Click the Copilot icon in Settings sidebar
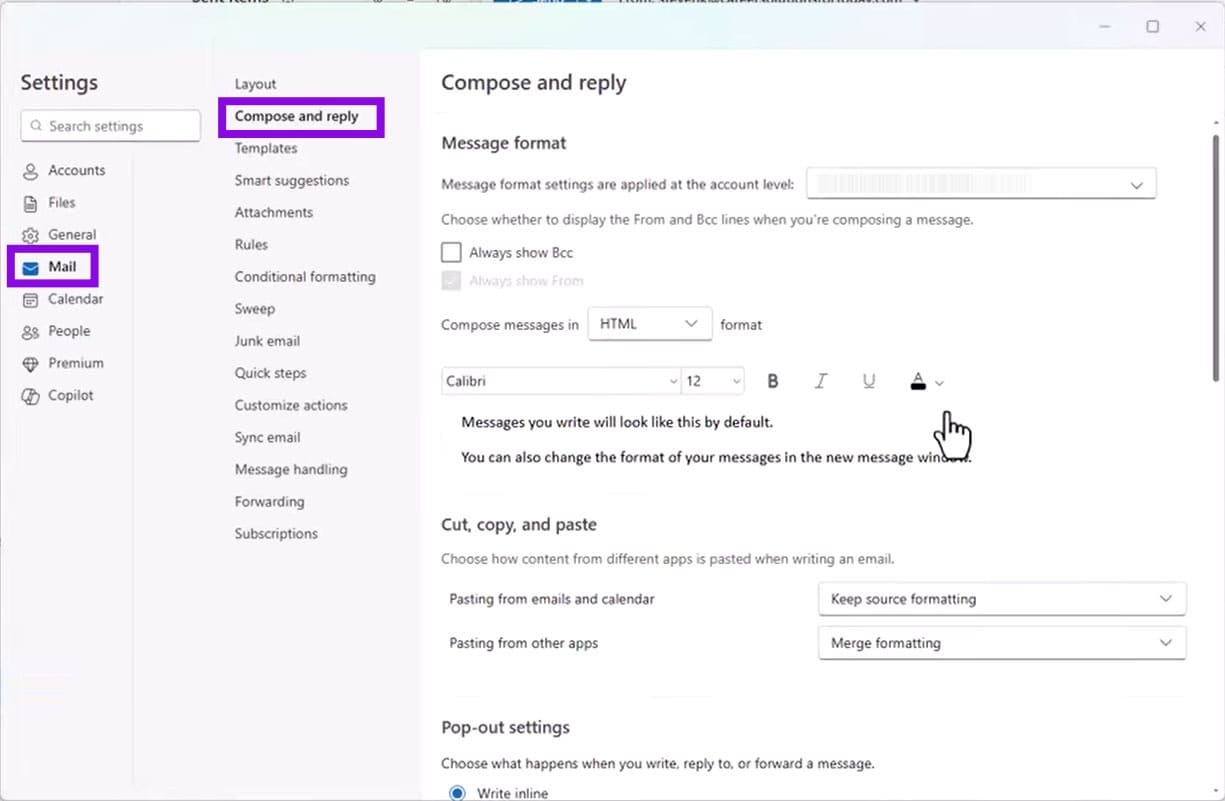 pos(30,395)
